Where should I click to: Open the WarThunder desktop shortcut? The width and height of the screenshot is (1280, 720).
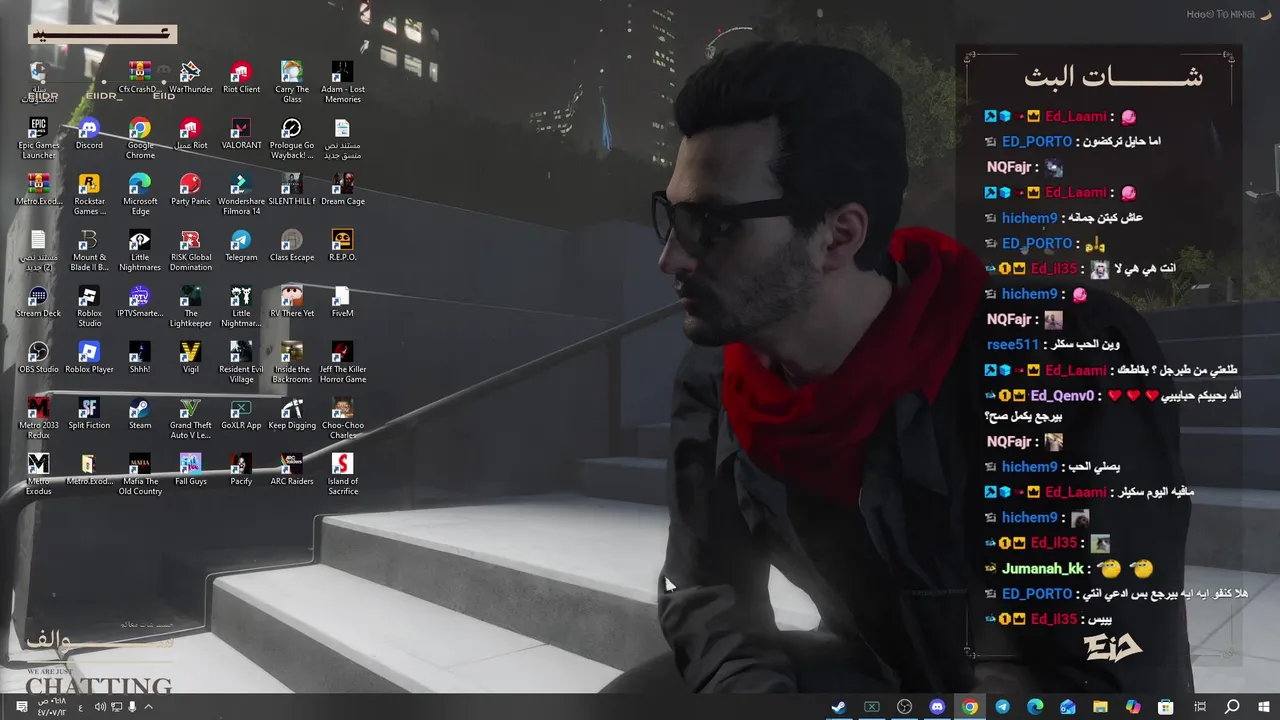(190, 78)
